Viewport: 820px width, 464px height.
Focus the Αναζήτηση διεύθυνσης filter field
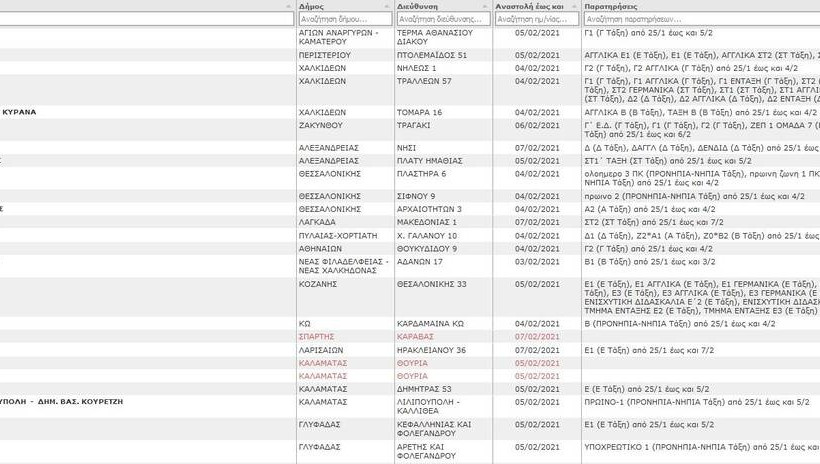[x=443, y=19]
